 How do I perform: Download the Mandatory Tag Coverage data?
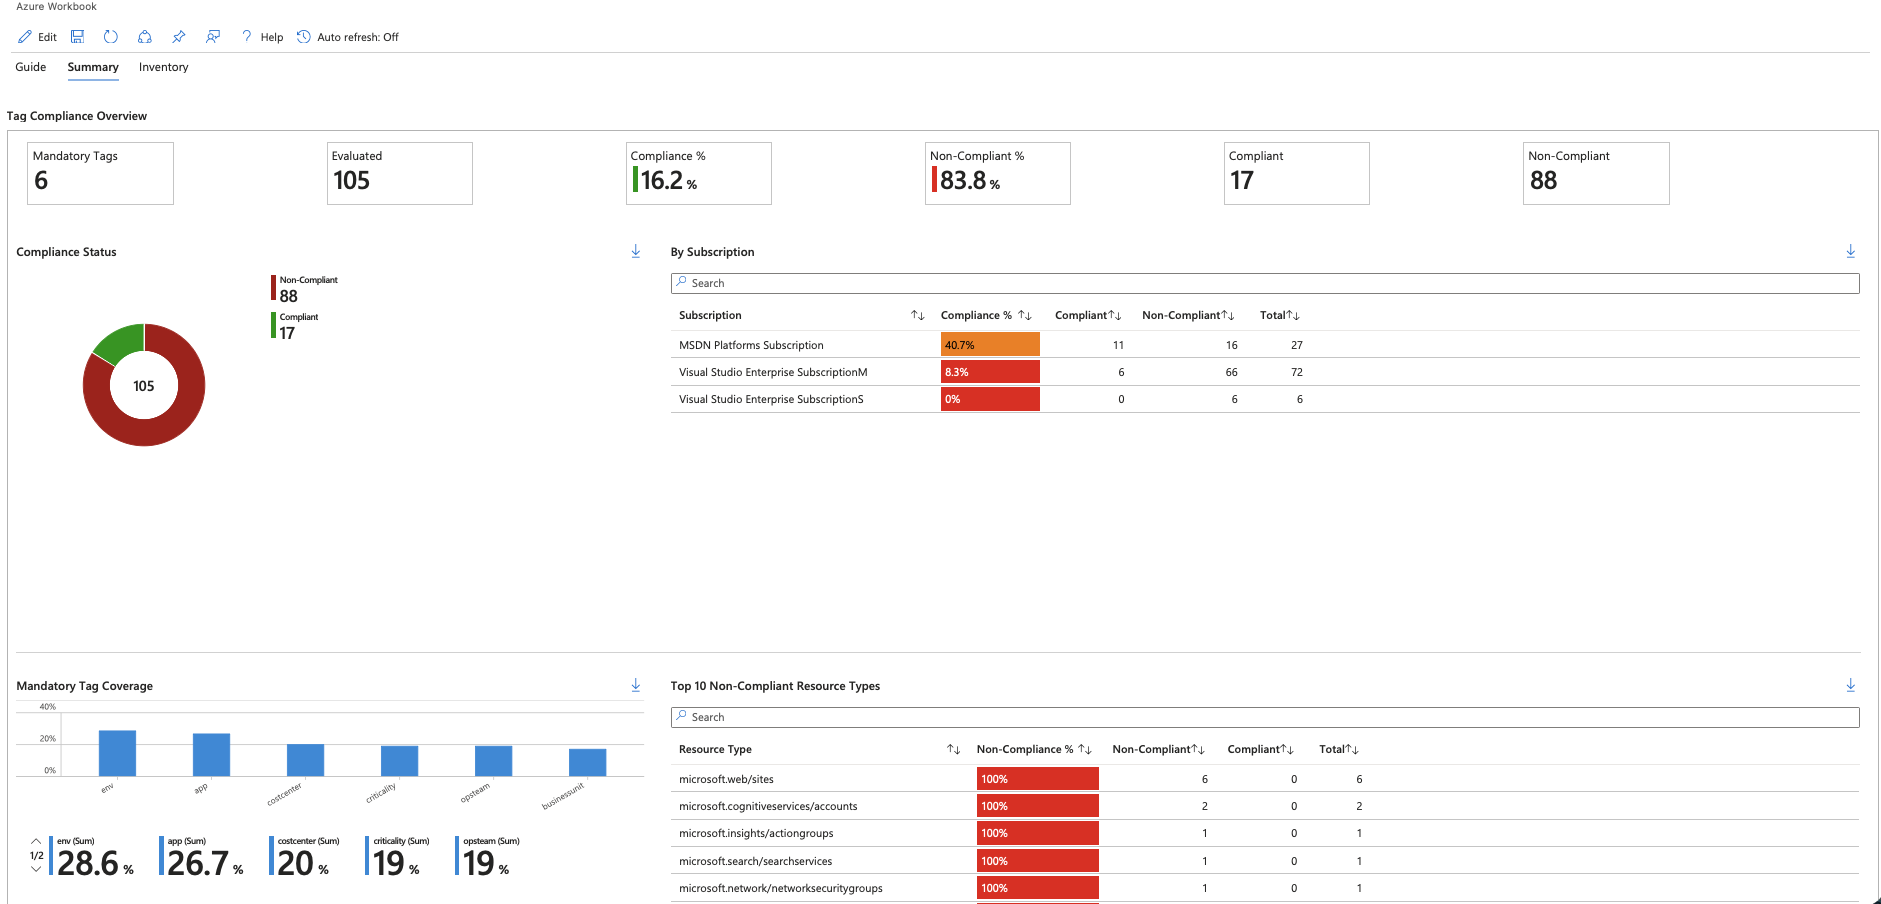tap(636, 685)
